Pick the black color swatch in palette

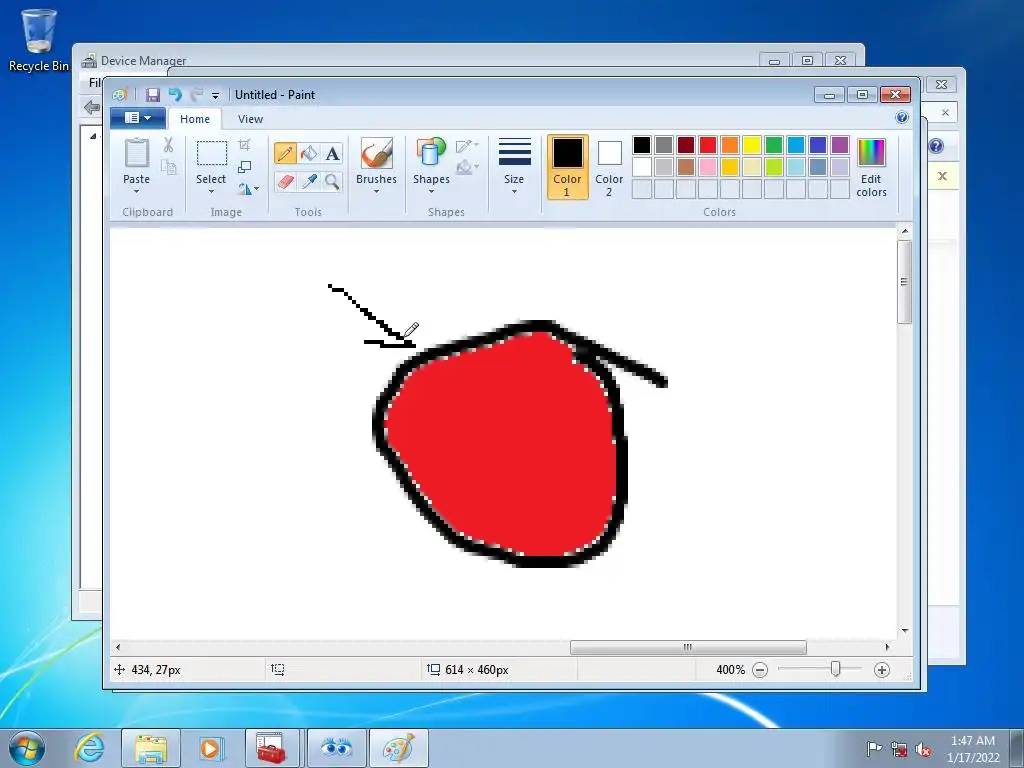642,145
